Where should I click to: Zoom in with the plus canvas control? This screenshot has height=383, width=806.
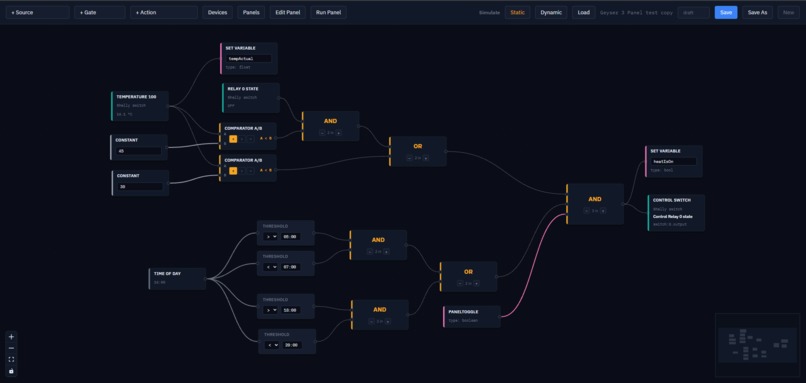[11, 337]
